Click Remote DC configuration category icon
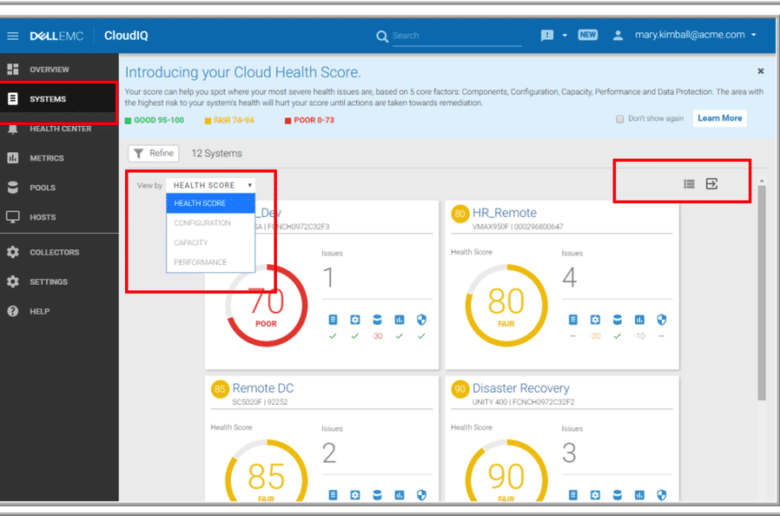Image resolution: width=780 pixels, height=516 pixels. point(355,495)
